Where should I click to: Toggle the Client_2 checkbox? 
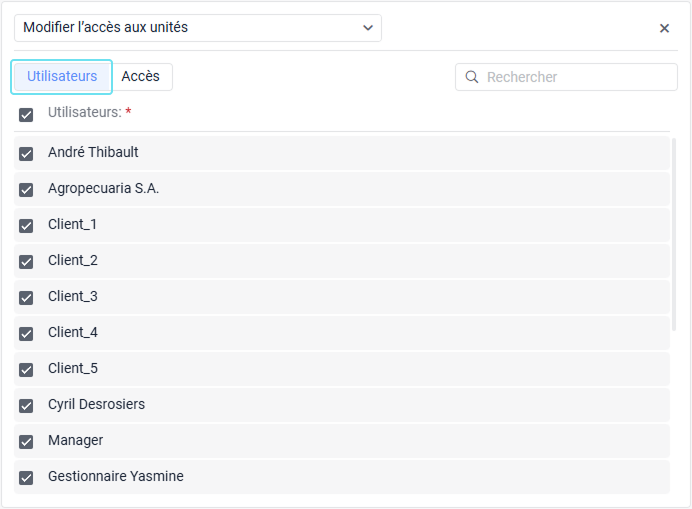26,262
